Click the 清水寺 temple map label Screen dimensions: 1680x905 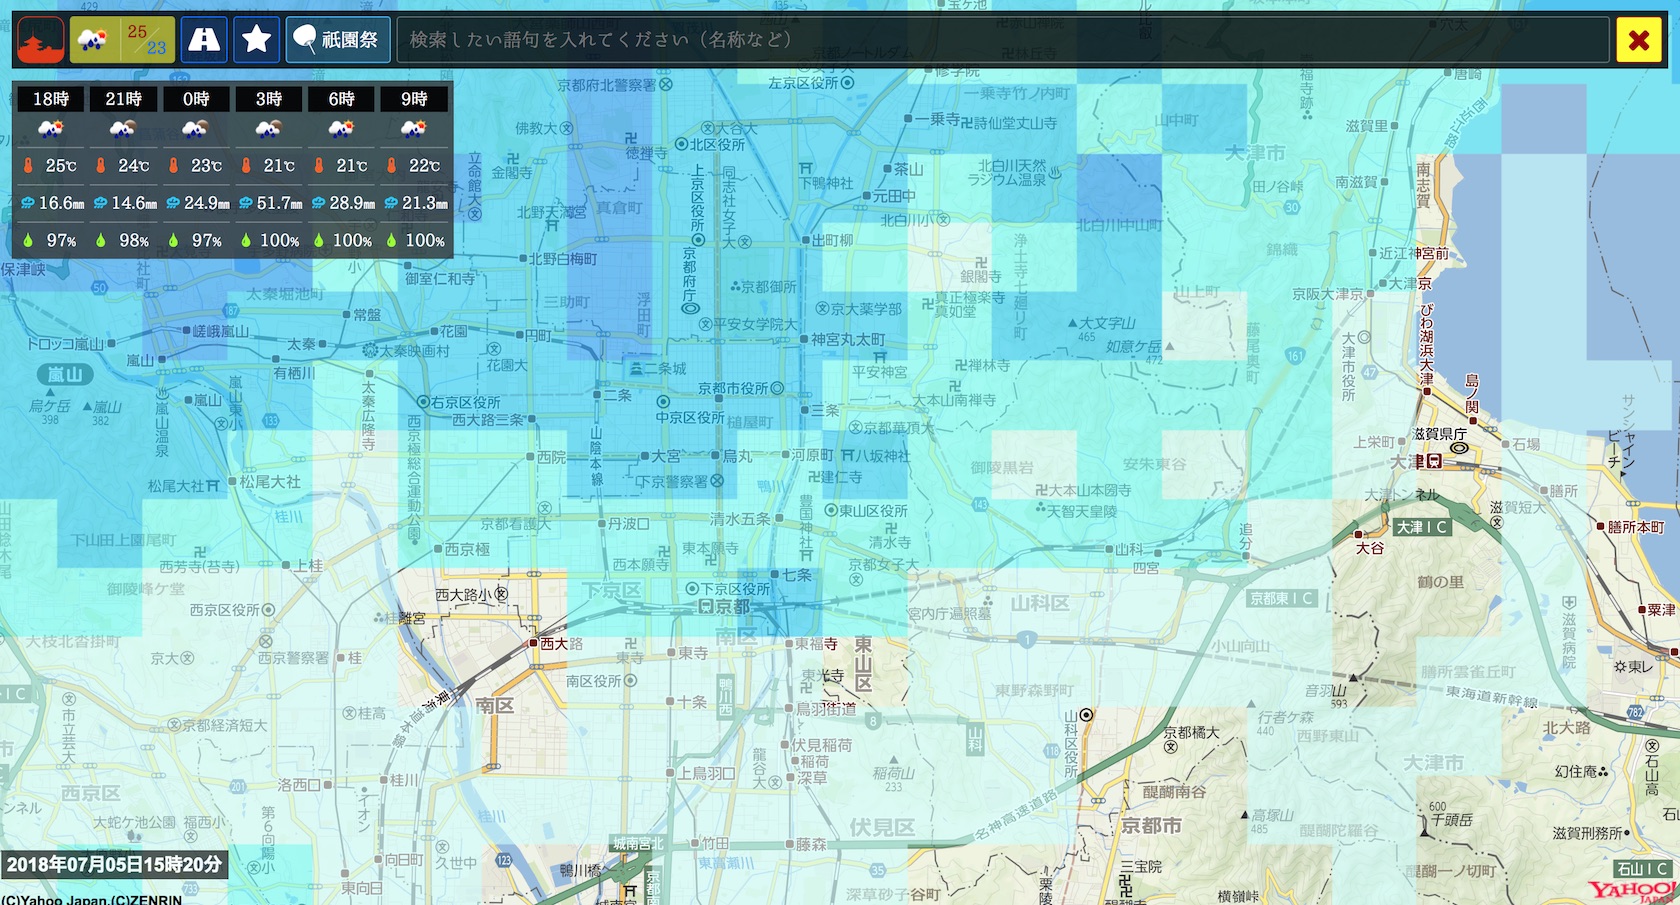point(889,542)
